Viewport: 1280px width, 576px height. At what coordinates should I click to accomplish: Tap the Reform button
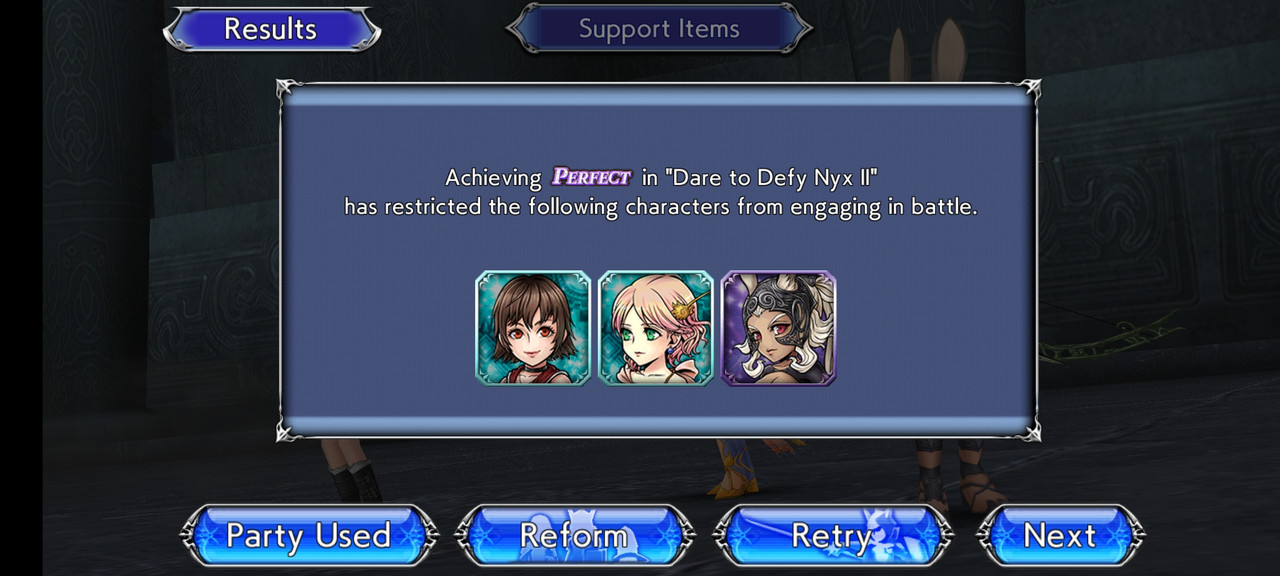tap(574, 536)
